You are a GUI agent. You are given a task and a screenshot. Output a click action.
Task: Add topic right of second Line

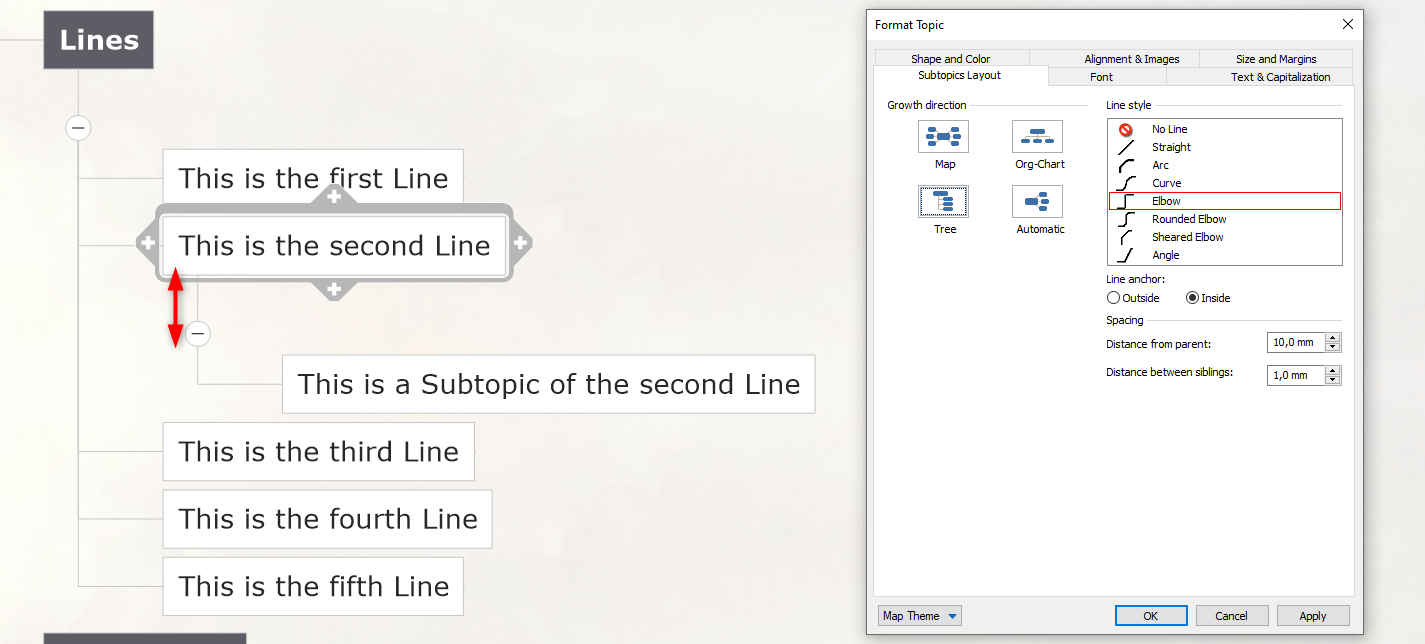coord(521,243)
